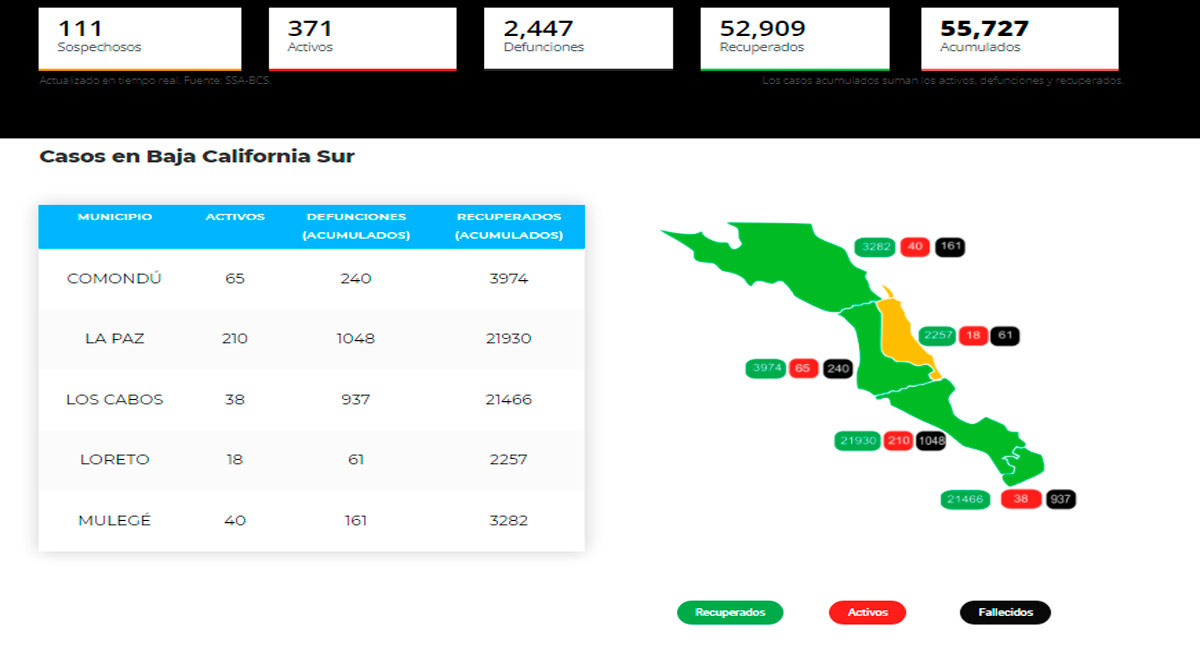Click the 'Actualizado en tiempo real' source note
1200x666 pixels.
155,81
